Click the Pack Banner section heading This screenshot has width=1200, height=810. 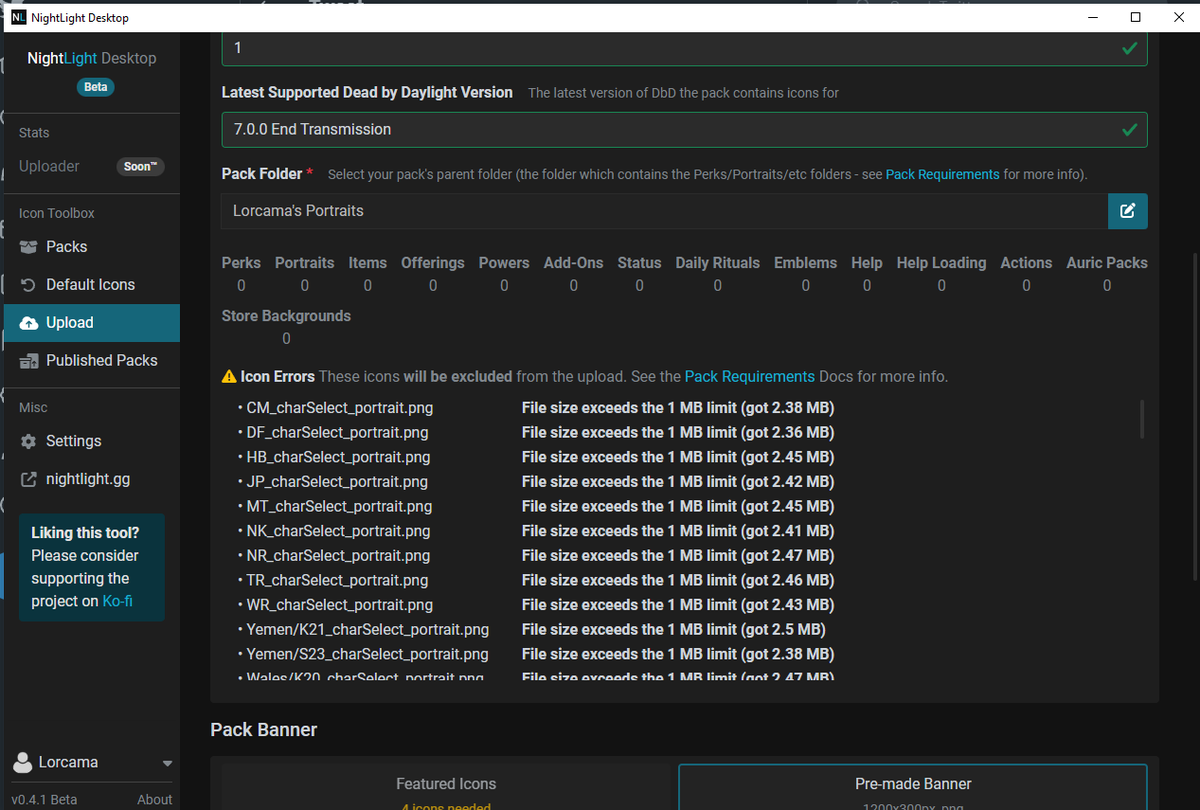[x=264, y=730]
